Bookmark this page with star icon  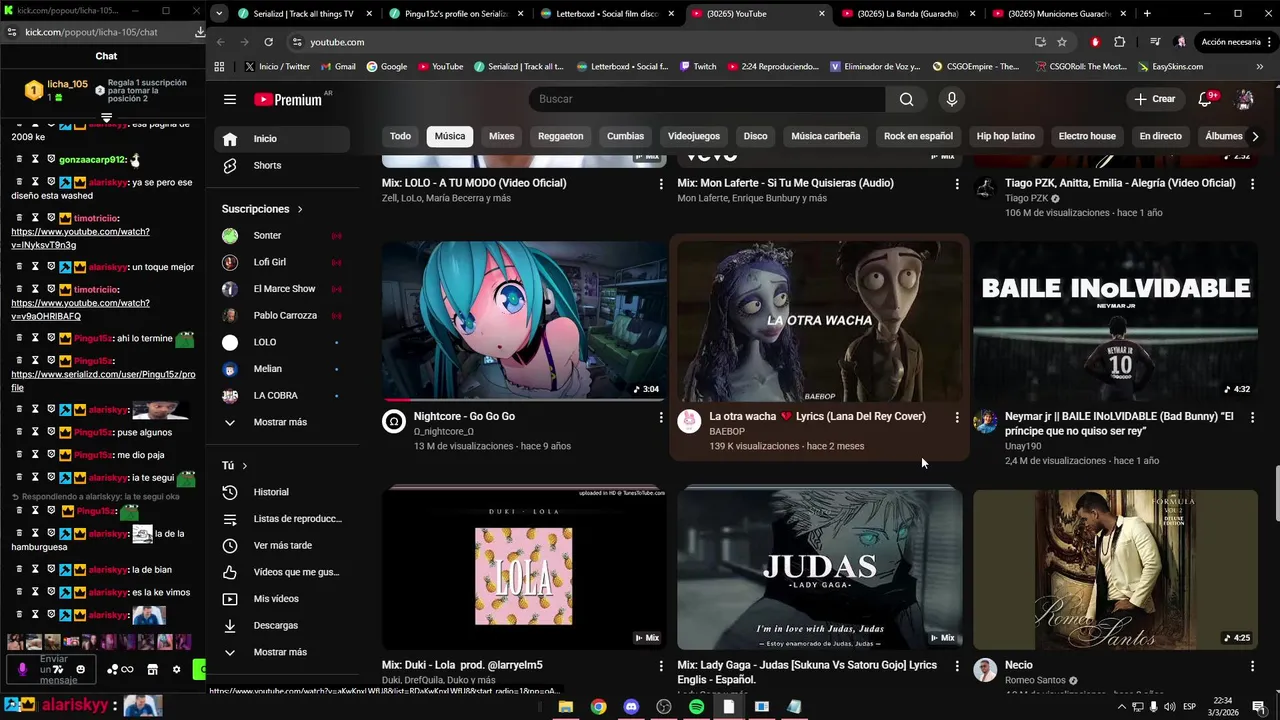pyautogui.click(x=1062, y=42)
